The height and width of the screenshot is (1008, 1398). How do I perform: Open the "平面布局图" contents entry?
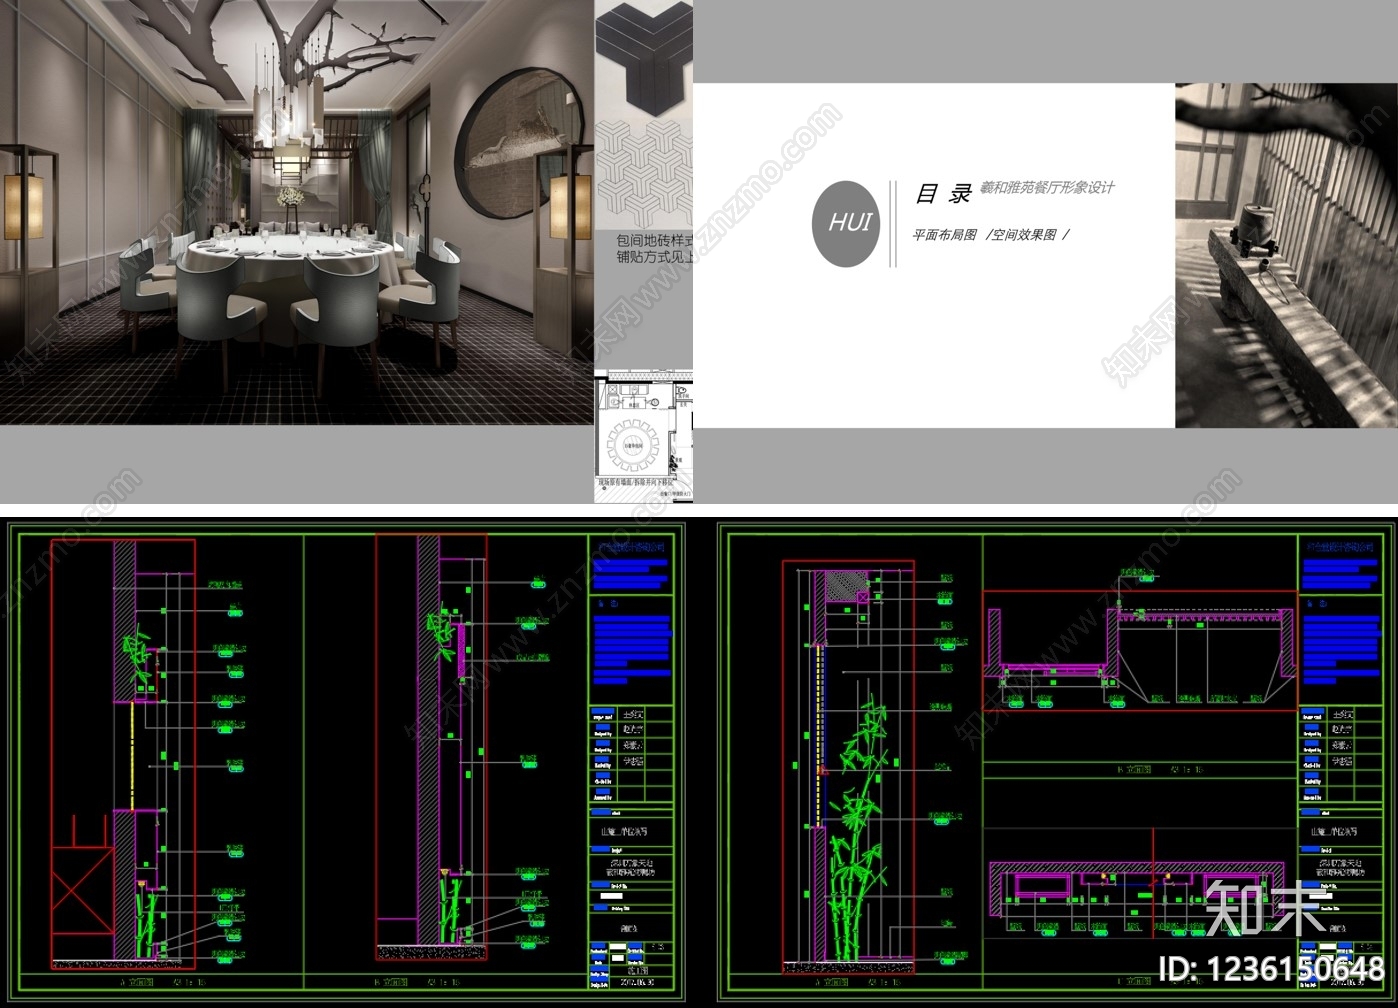(x=944, y=235)
